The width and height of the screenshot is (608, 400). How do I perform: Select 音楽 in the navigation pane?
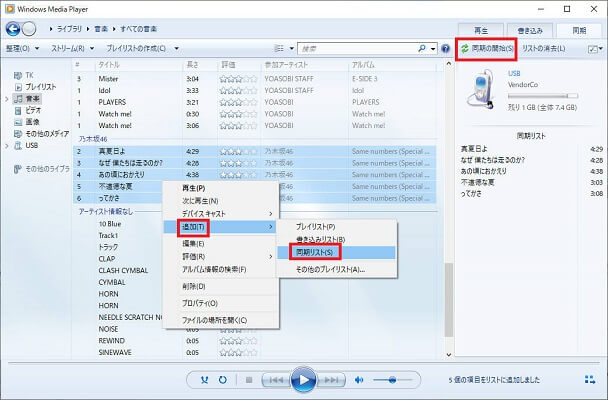click(x=33, y=99)
